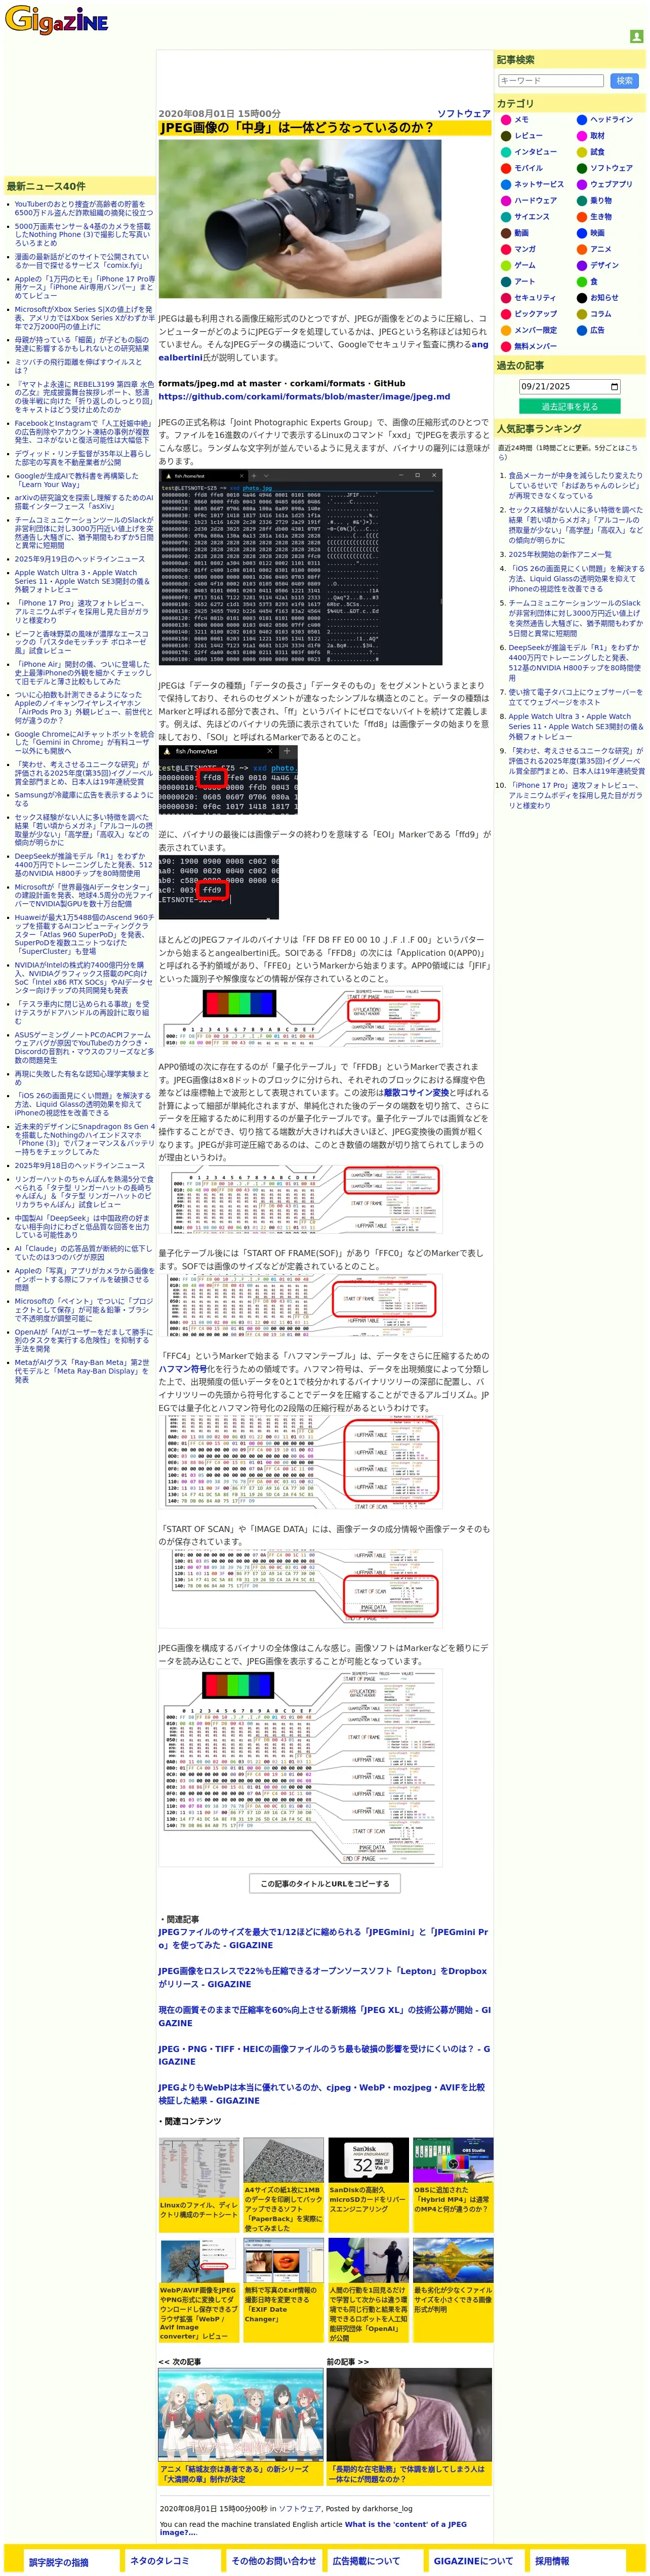Open the github.com corkami jpeg.md link
Image resolution: width=650 pixels, height=2576 pixels.
pyautogui.click(x=304, y=397)
